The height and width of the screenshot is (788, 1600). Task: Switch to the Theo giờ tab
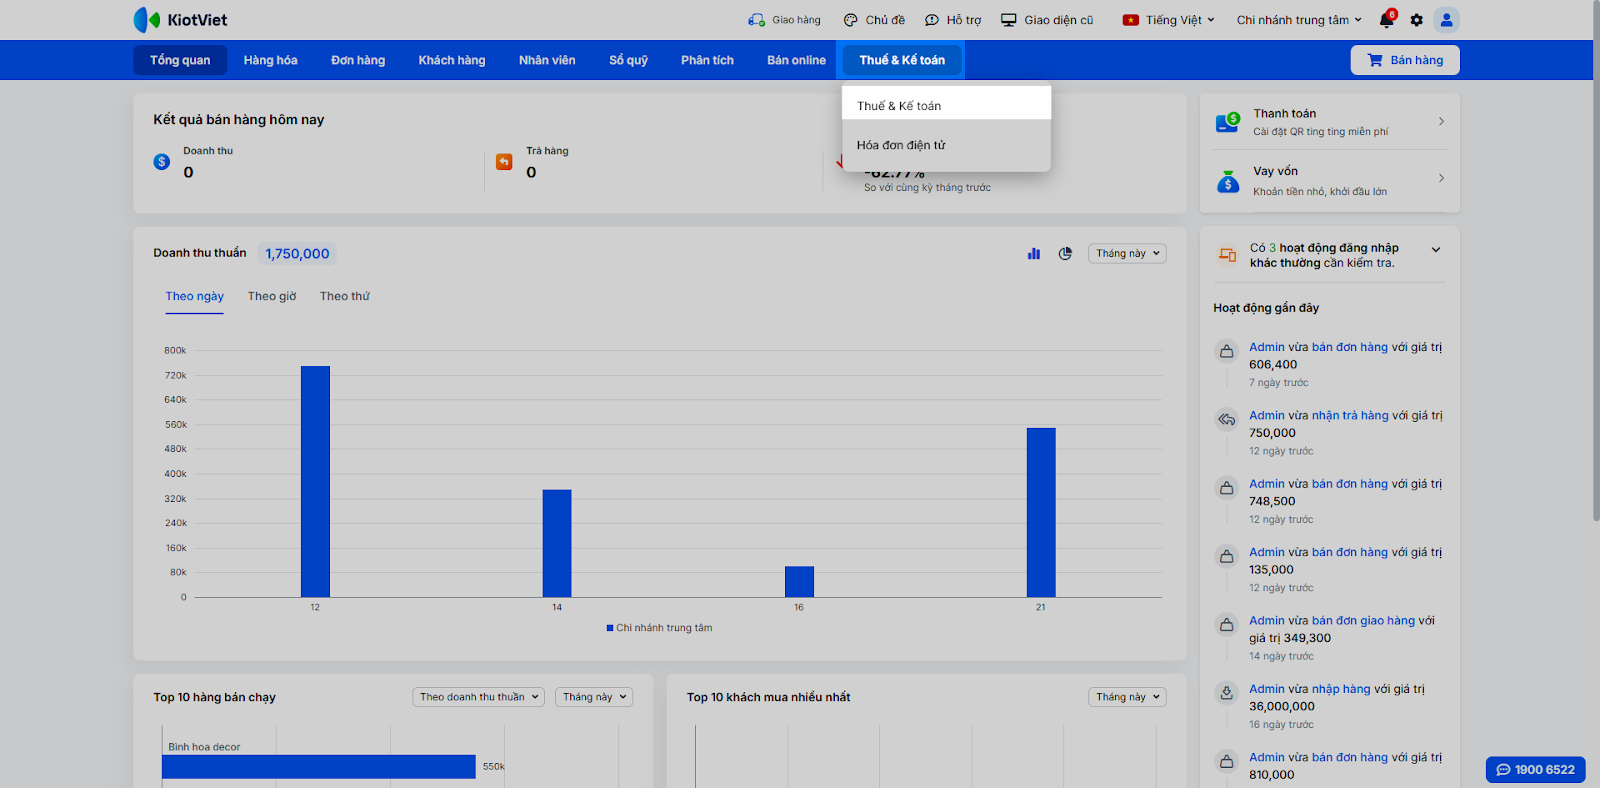pyautogui.click(x=272, y=296)
